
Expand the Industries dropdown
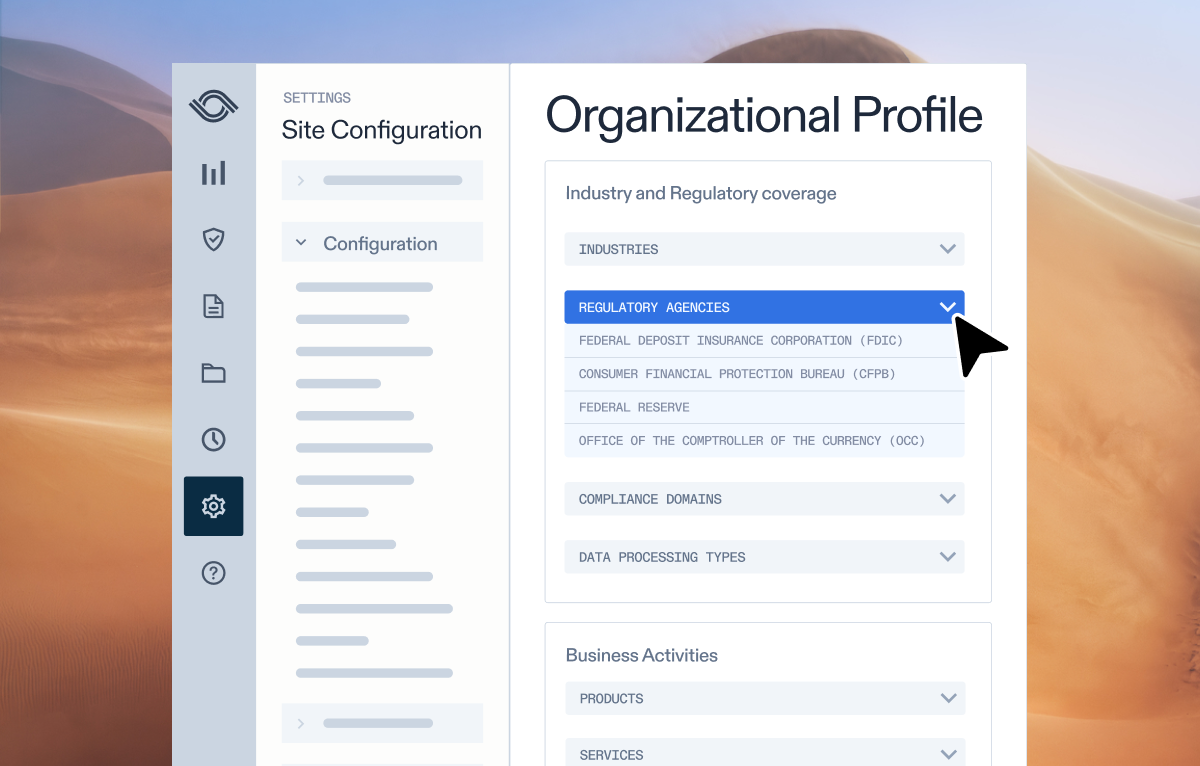point(764,249)
